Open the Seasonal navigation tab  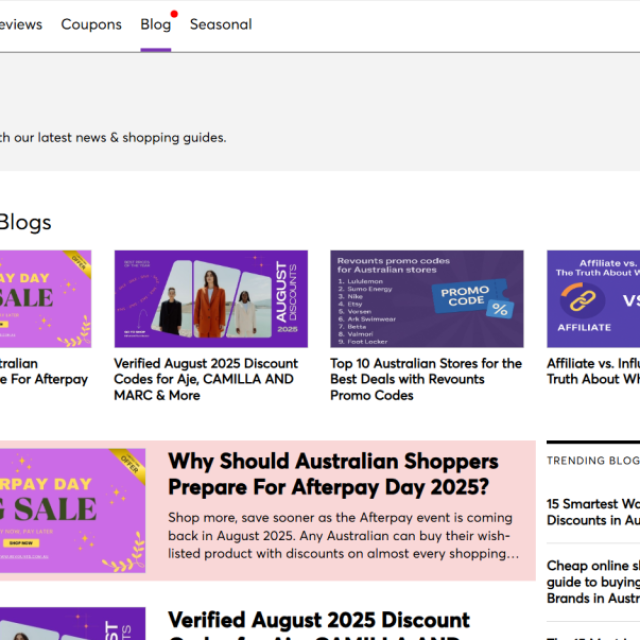221,24
